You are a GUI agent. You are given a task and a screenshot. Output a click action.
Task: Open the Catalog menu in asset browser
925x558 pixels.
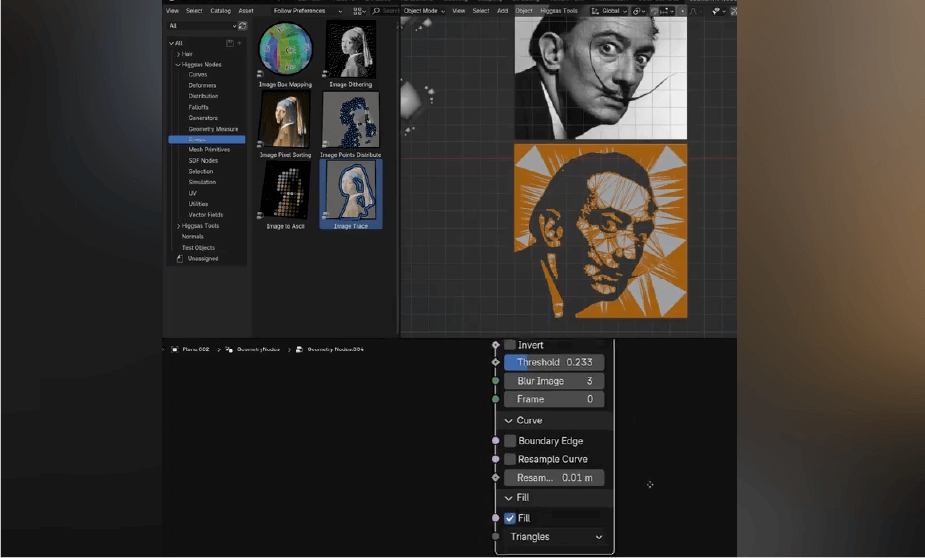click(x=219, y=11)
